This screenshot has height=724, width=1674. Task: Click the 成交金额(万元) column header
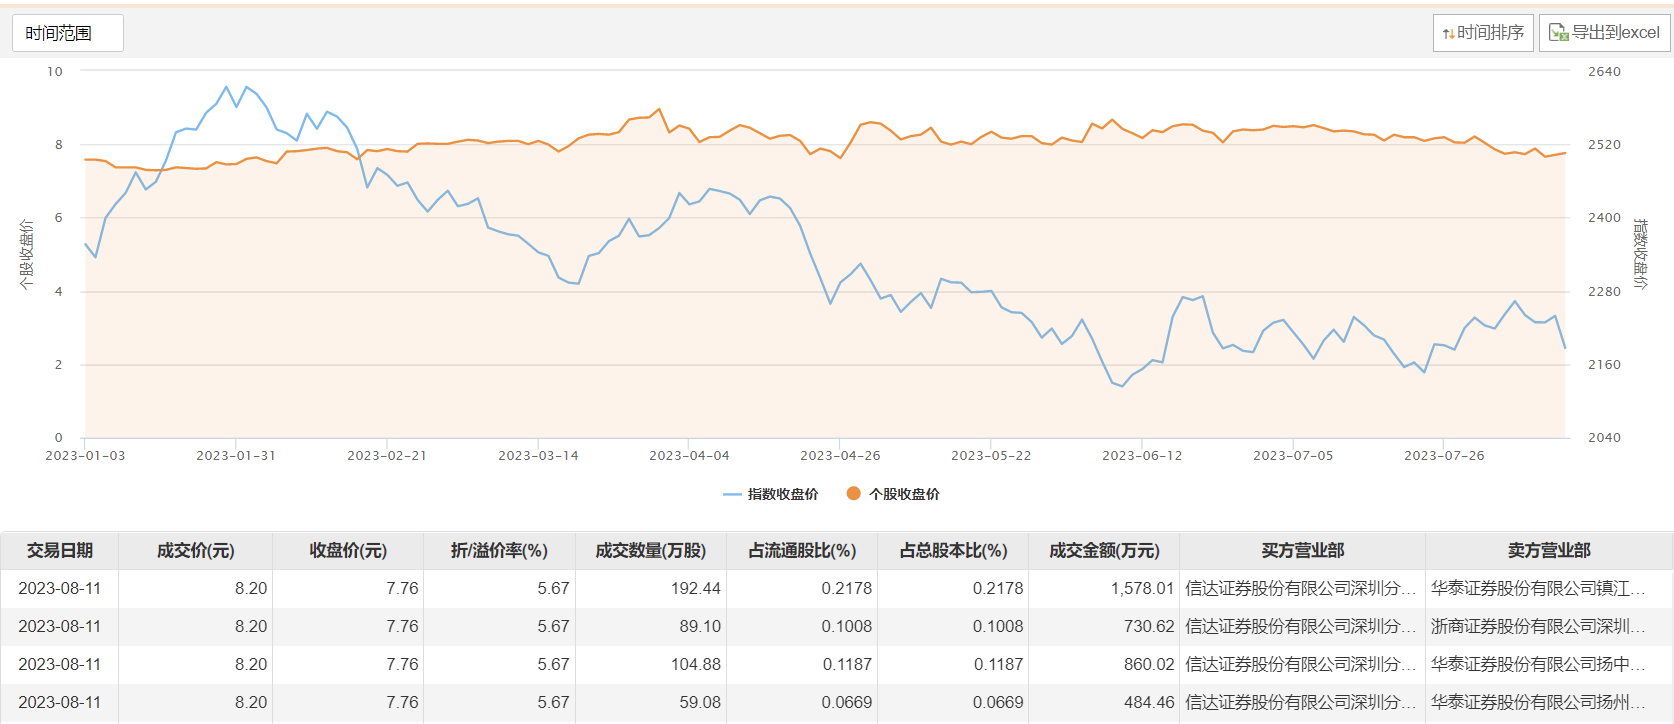[1104, 551]
